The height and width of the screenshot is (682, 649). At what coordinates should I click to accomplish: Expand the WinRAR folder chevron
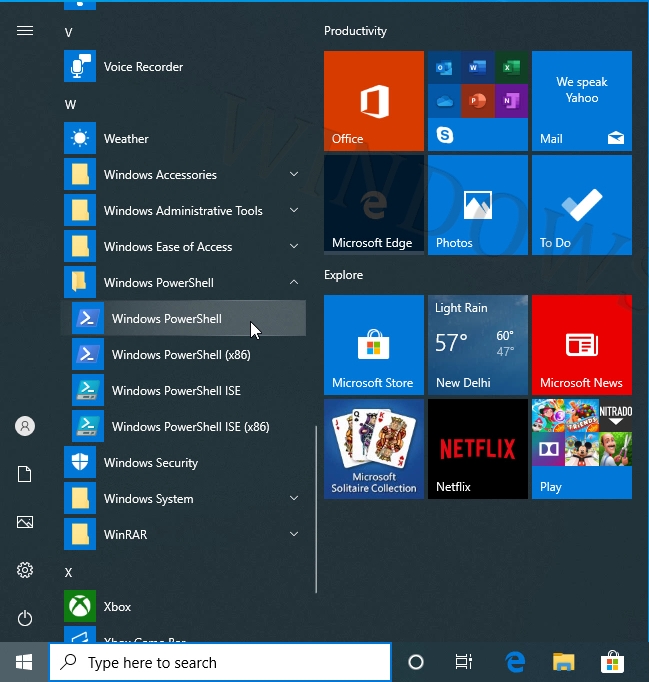[x=294, y=534]
